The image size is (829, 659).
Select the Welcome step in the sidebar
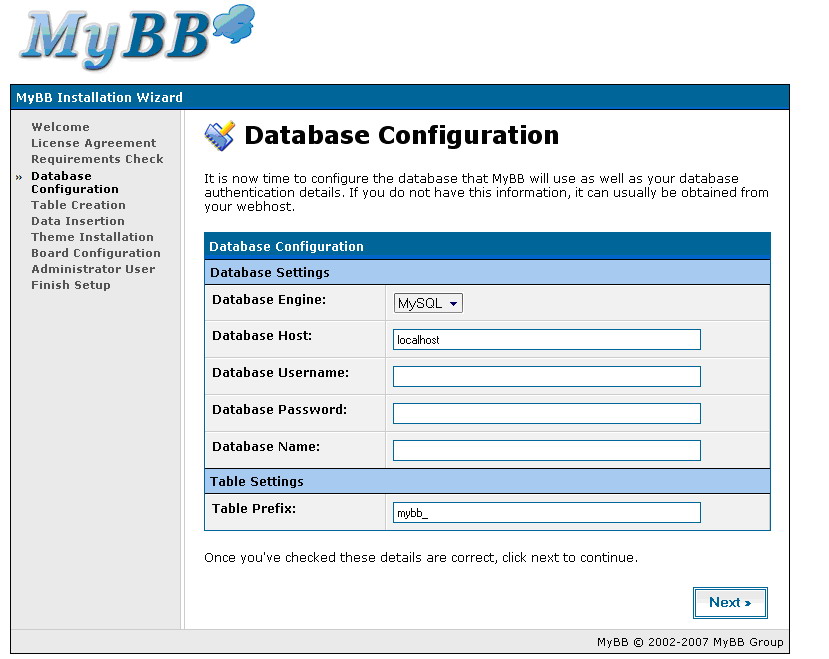click(60, 127)
